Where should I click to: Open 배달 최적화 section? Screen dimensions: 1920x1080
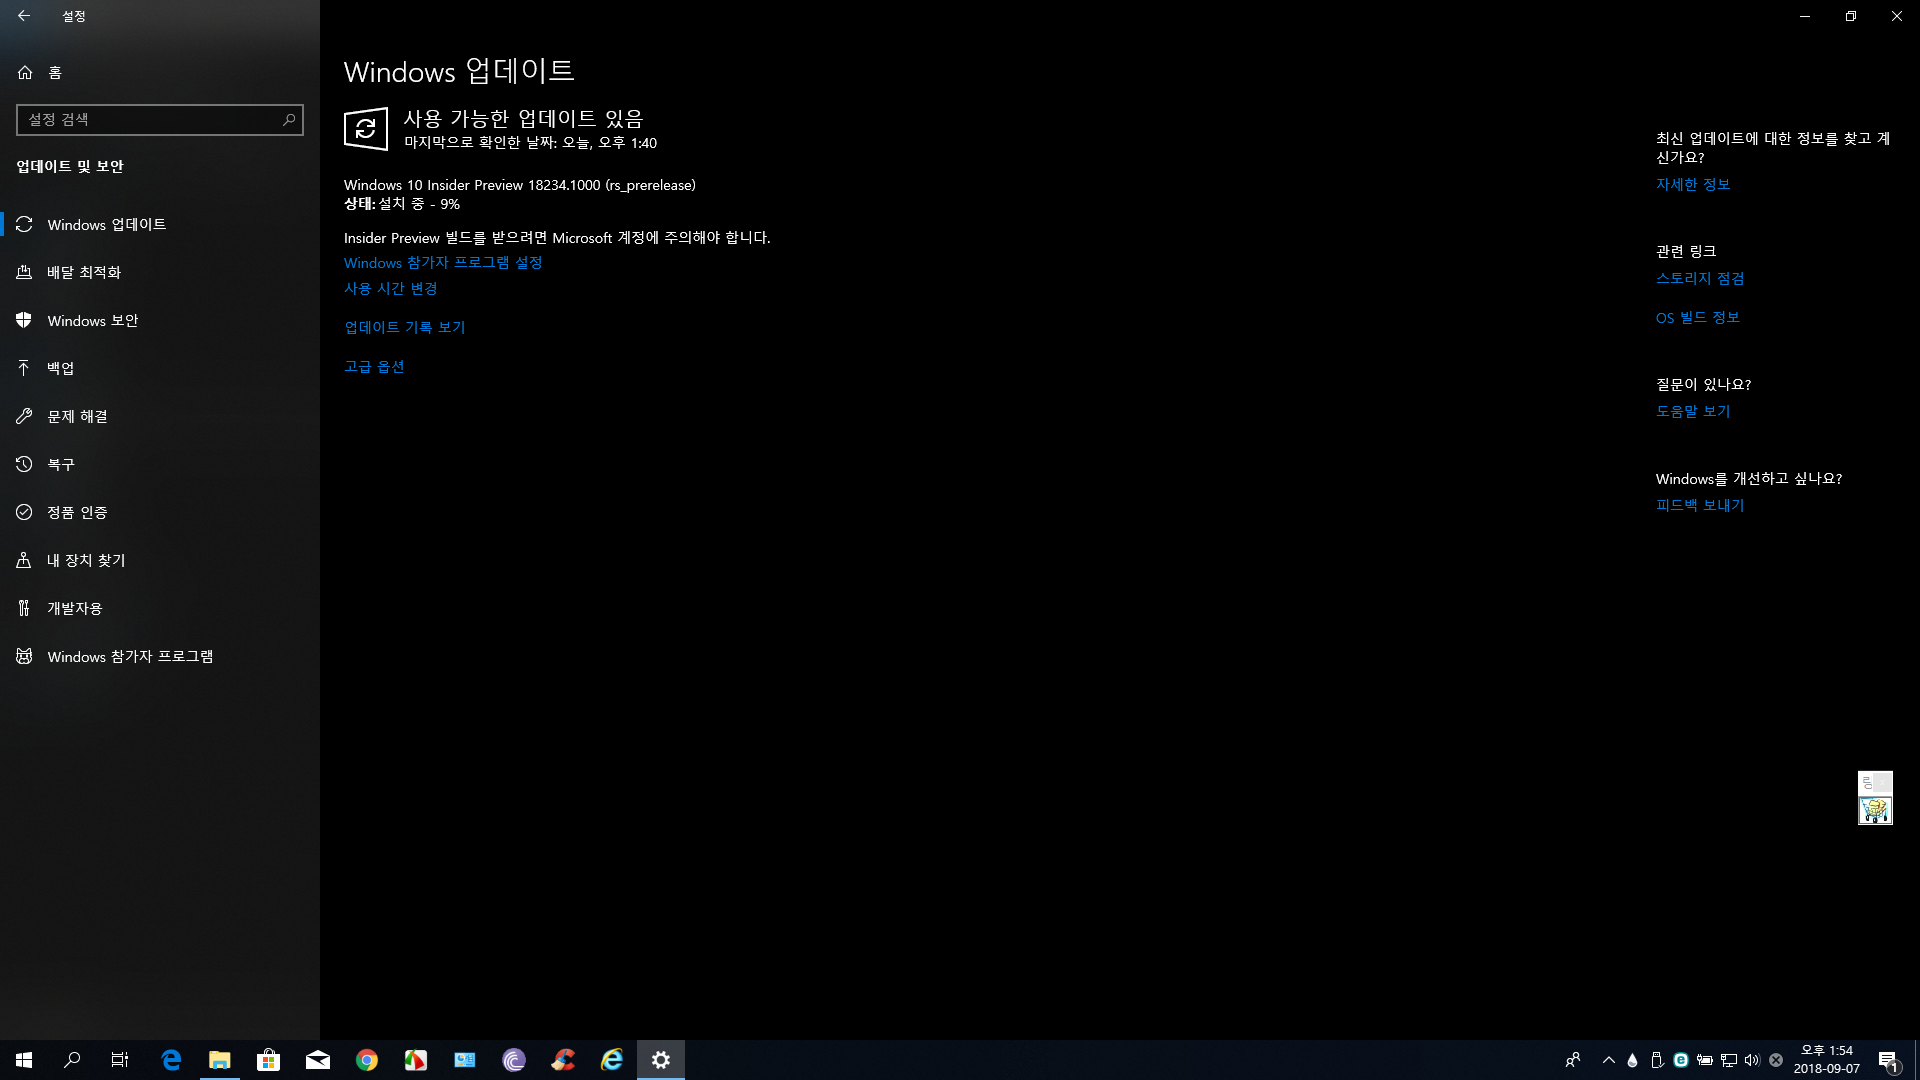[160, 272]
